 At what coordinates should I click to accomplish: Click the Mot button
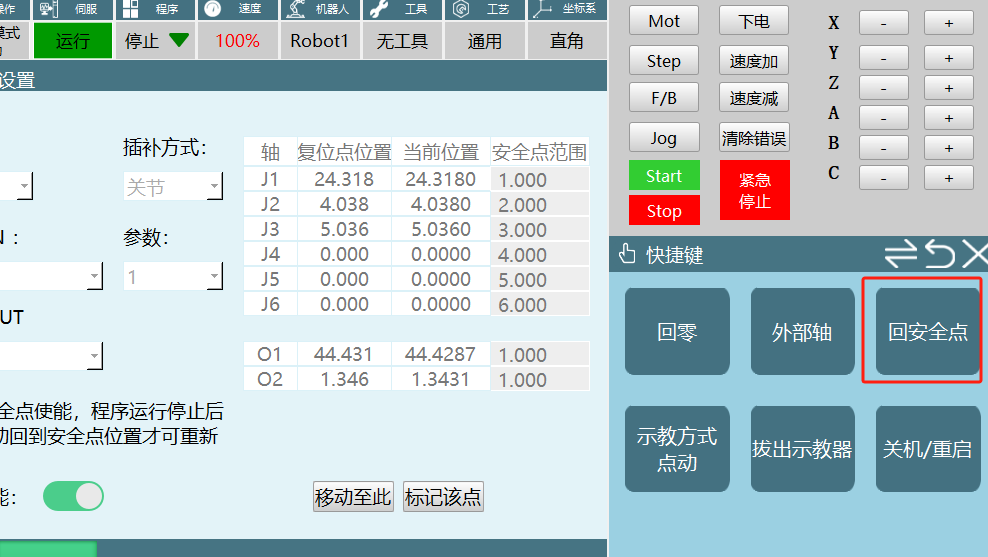pos(664,21)
